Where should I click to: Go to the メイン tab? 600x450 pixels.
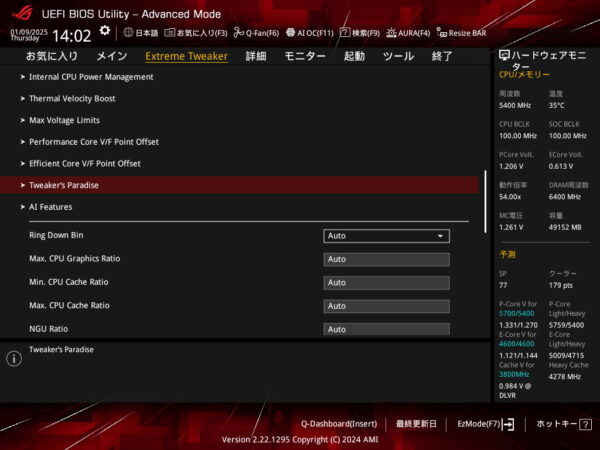(111, 56)
